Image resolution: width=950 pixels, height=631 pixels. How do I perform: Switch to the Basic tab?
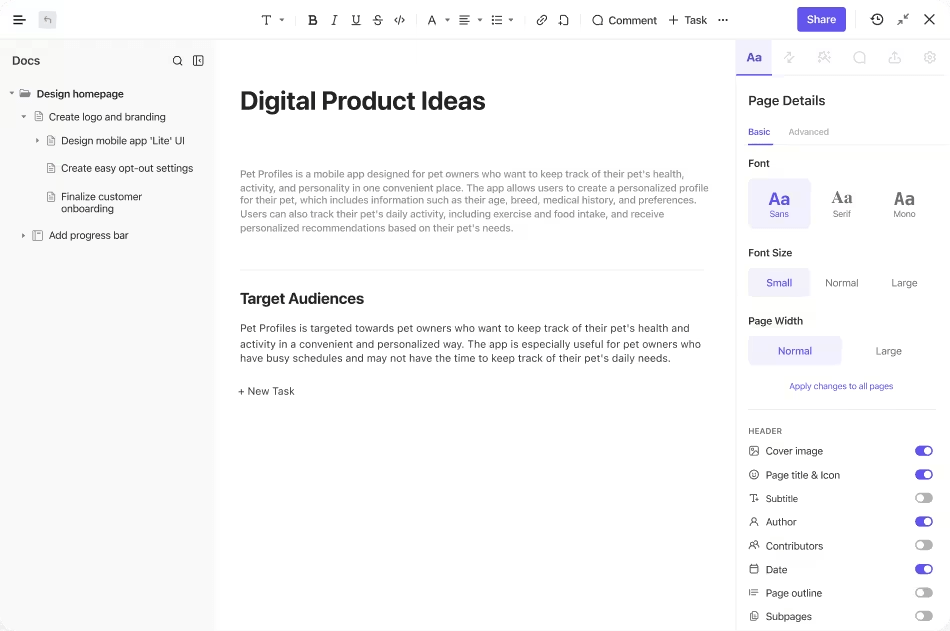[759, 132]
